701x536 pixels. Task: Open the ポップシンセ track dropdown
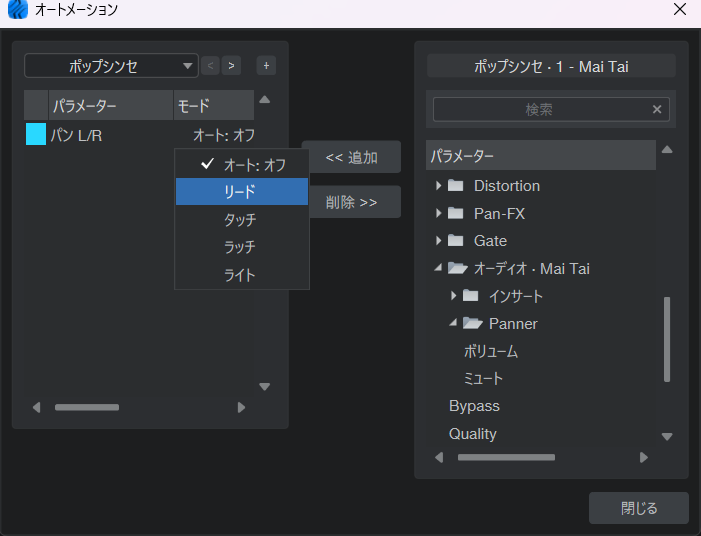pyautogui.click(x=111, y=66)
